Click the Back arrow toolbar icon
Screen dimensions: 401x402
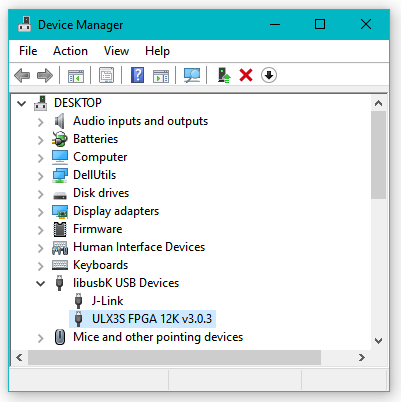click(22, 75)
